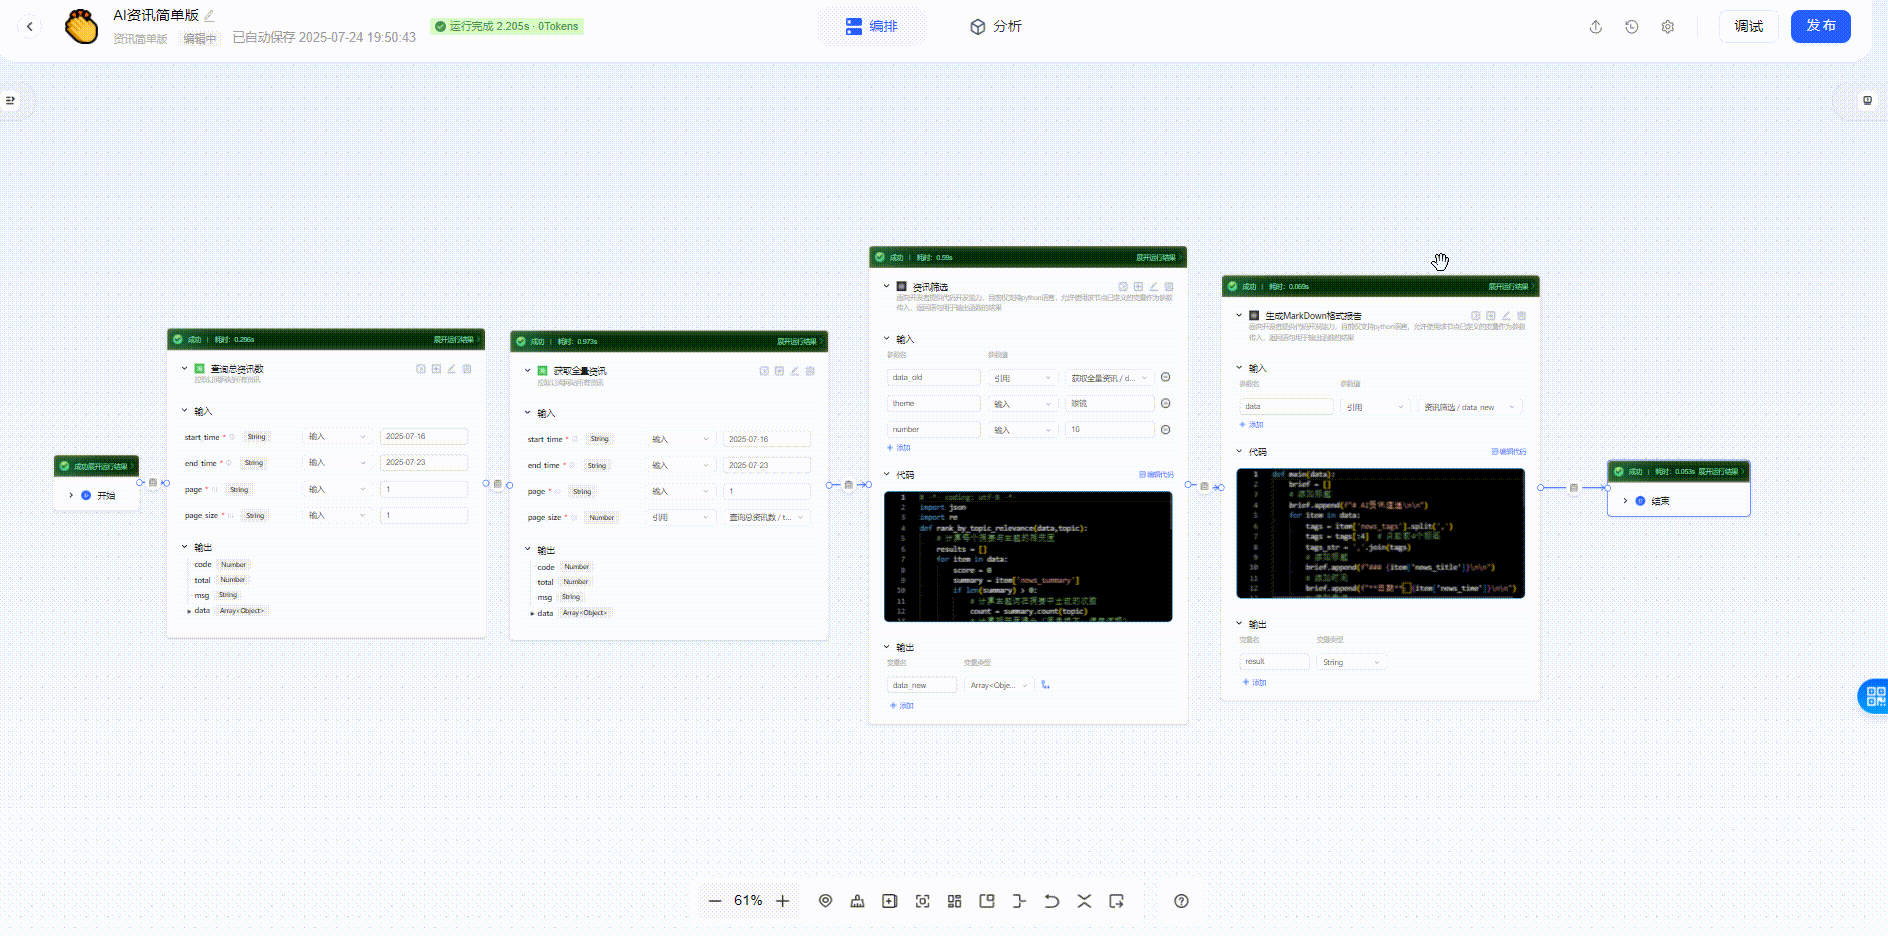Remove the theme parameter with minus circle
This screenshot has width=1888, height=936.
(1165, 404)
